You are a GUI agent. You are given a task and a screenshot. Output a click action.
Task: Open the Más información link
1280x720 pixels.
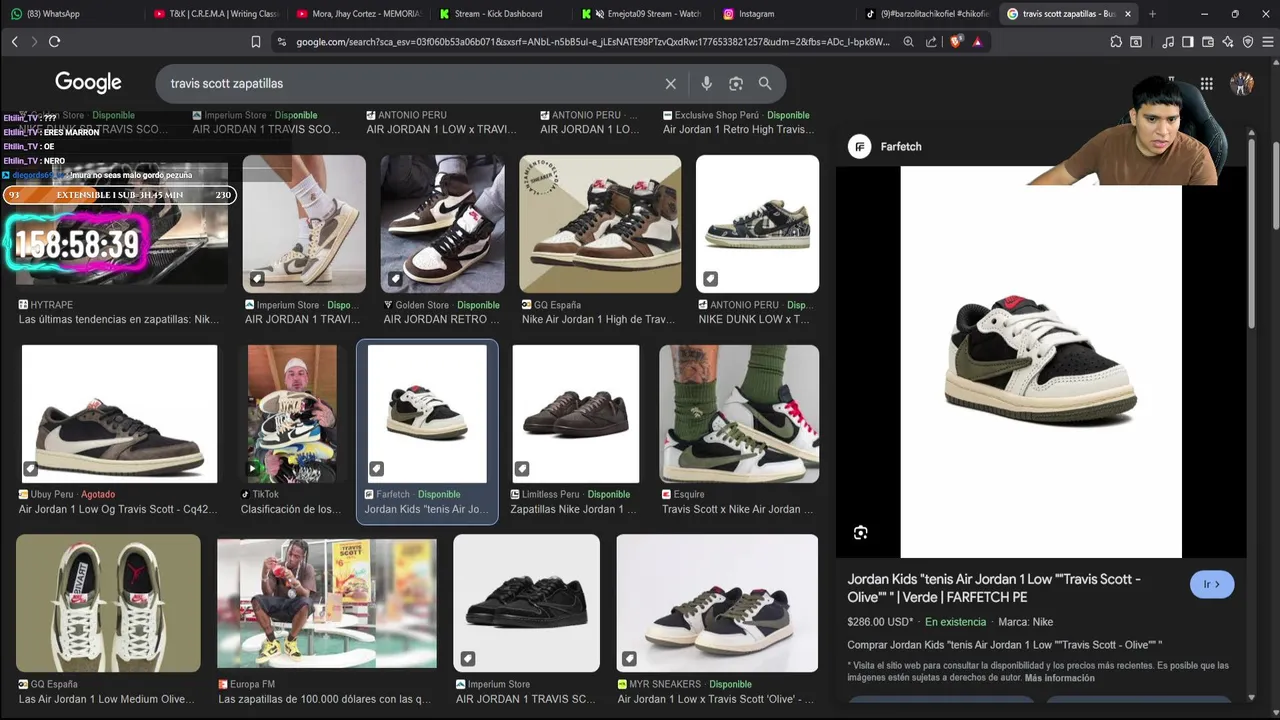click(1059, 678)
